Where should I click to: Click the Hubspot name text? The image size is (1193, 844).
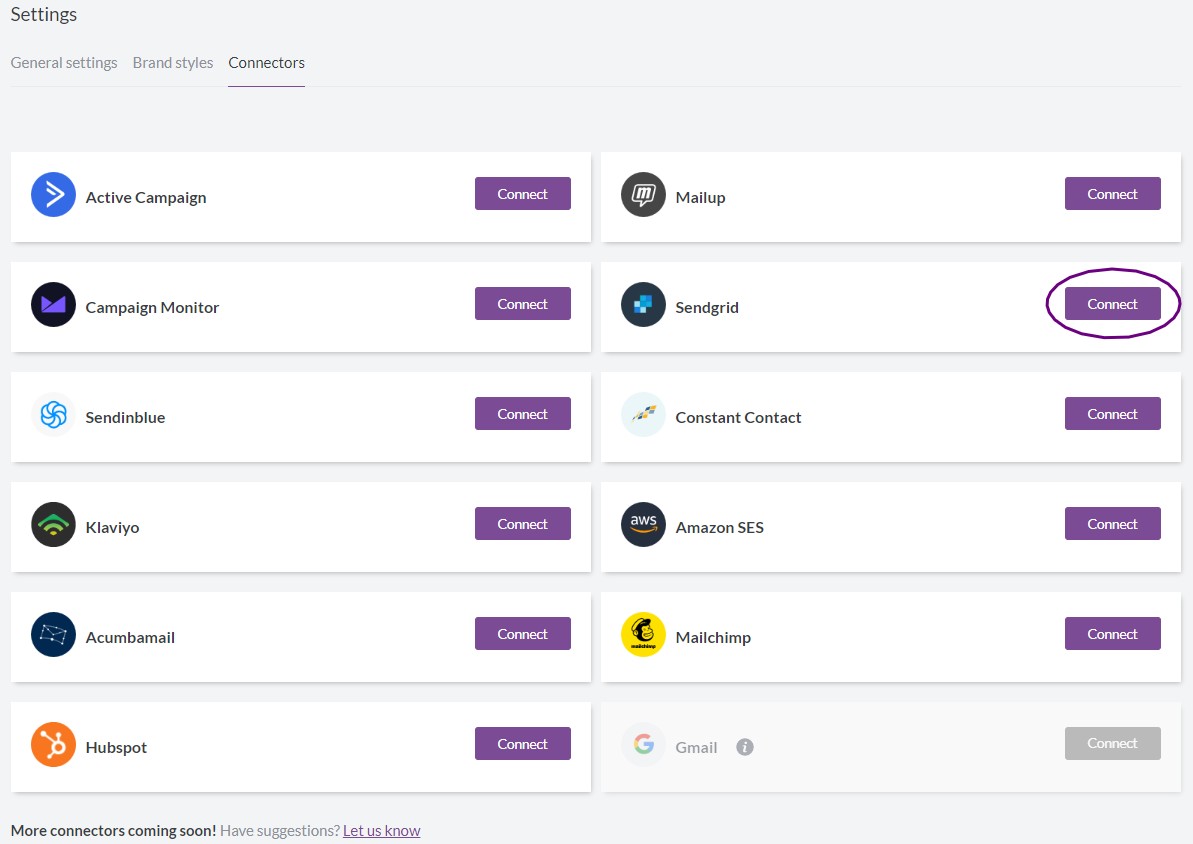(116, 747)
